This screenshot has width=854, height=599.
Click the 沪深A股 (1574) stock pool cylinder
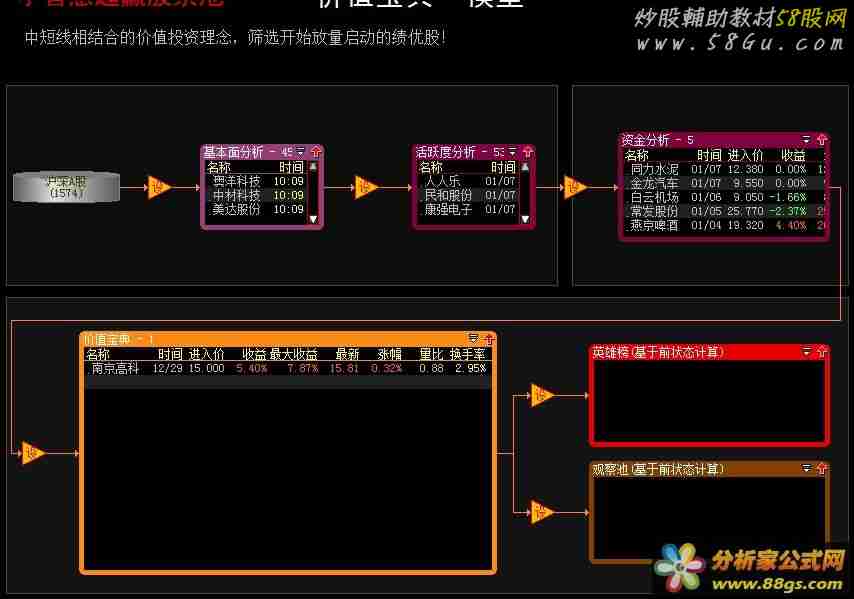click(x=66, y=187)
